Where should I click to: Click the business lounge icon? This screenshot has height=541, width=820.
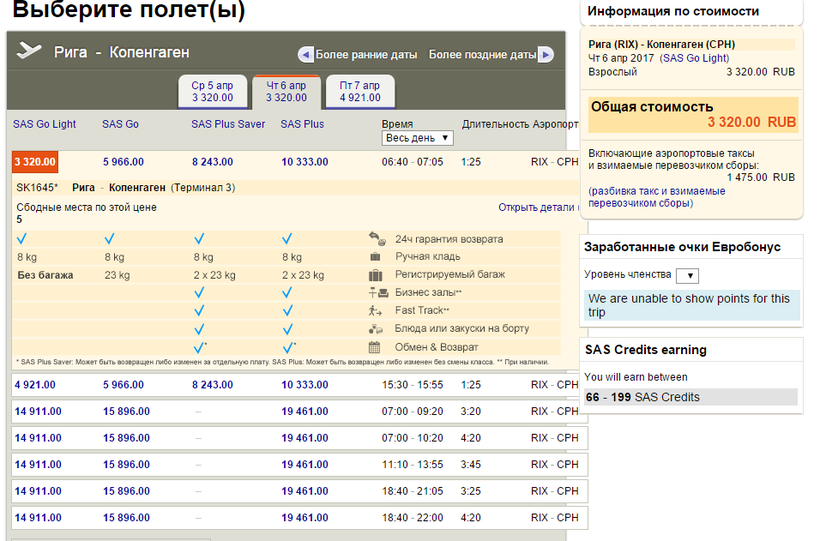coord(376,293)
